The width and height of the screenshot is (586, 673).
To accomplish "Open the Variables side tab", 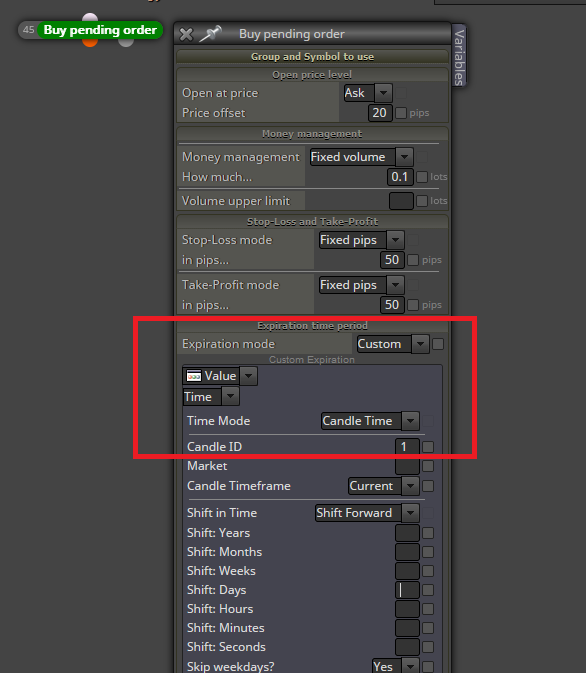I will click(x=459, y=57).
